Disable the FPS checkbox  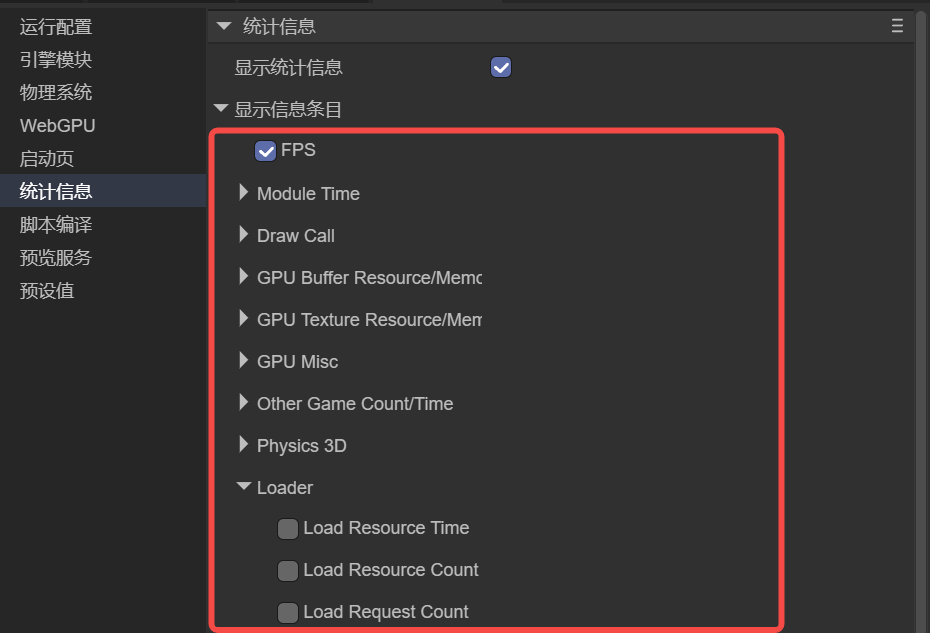[x=266, y=151]
